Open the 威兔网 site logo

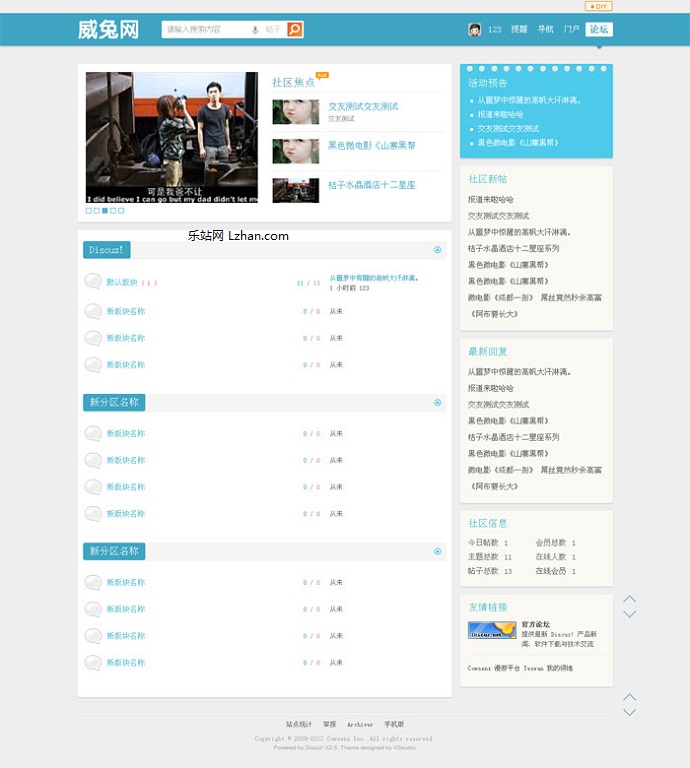click(108, 29)
